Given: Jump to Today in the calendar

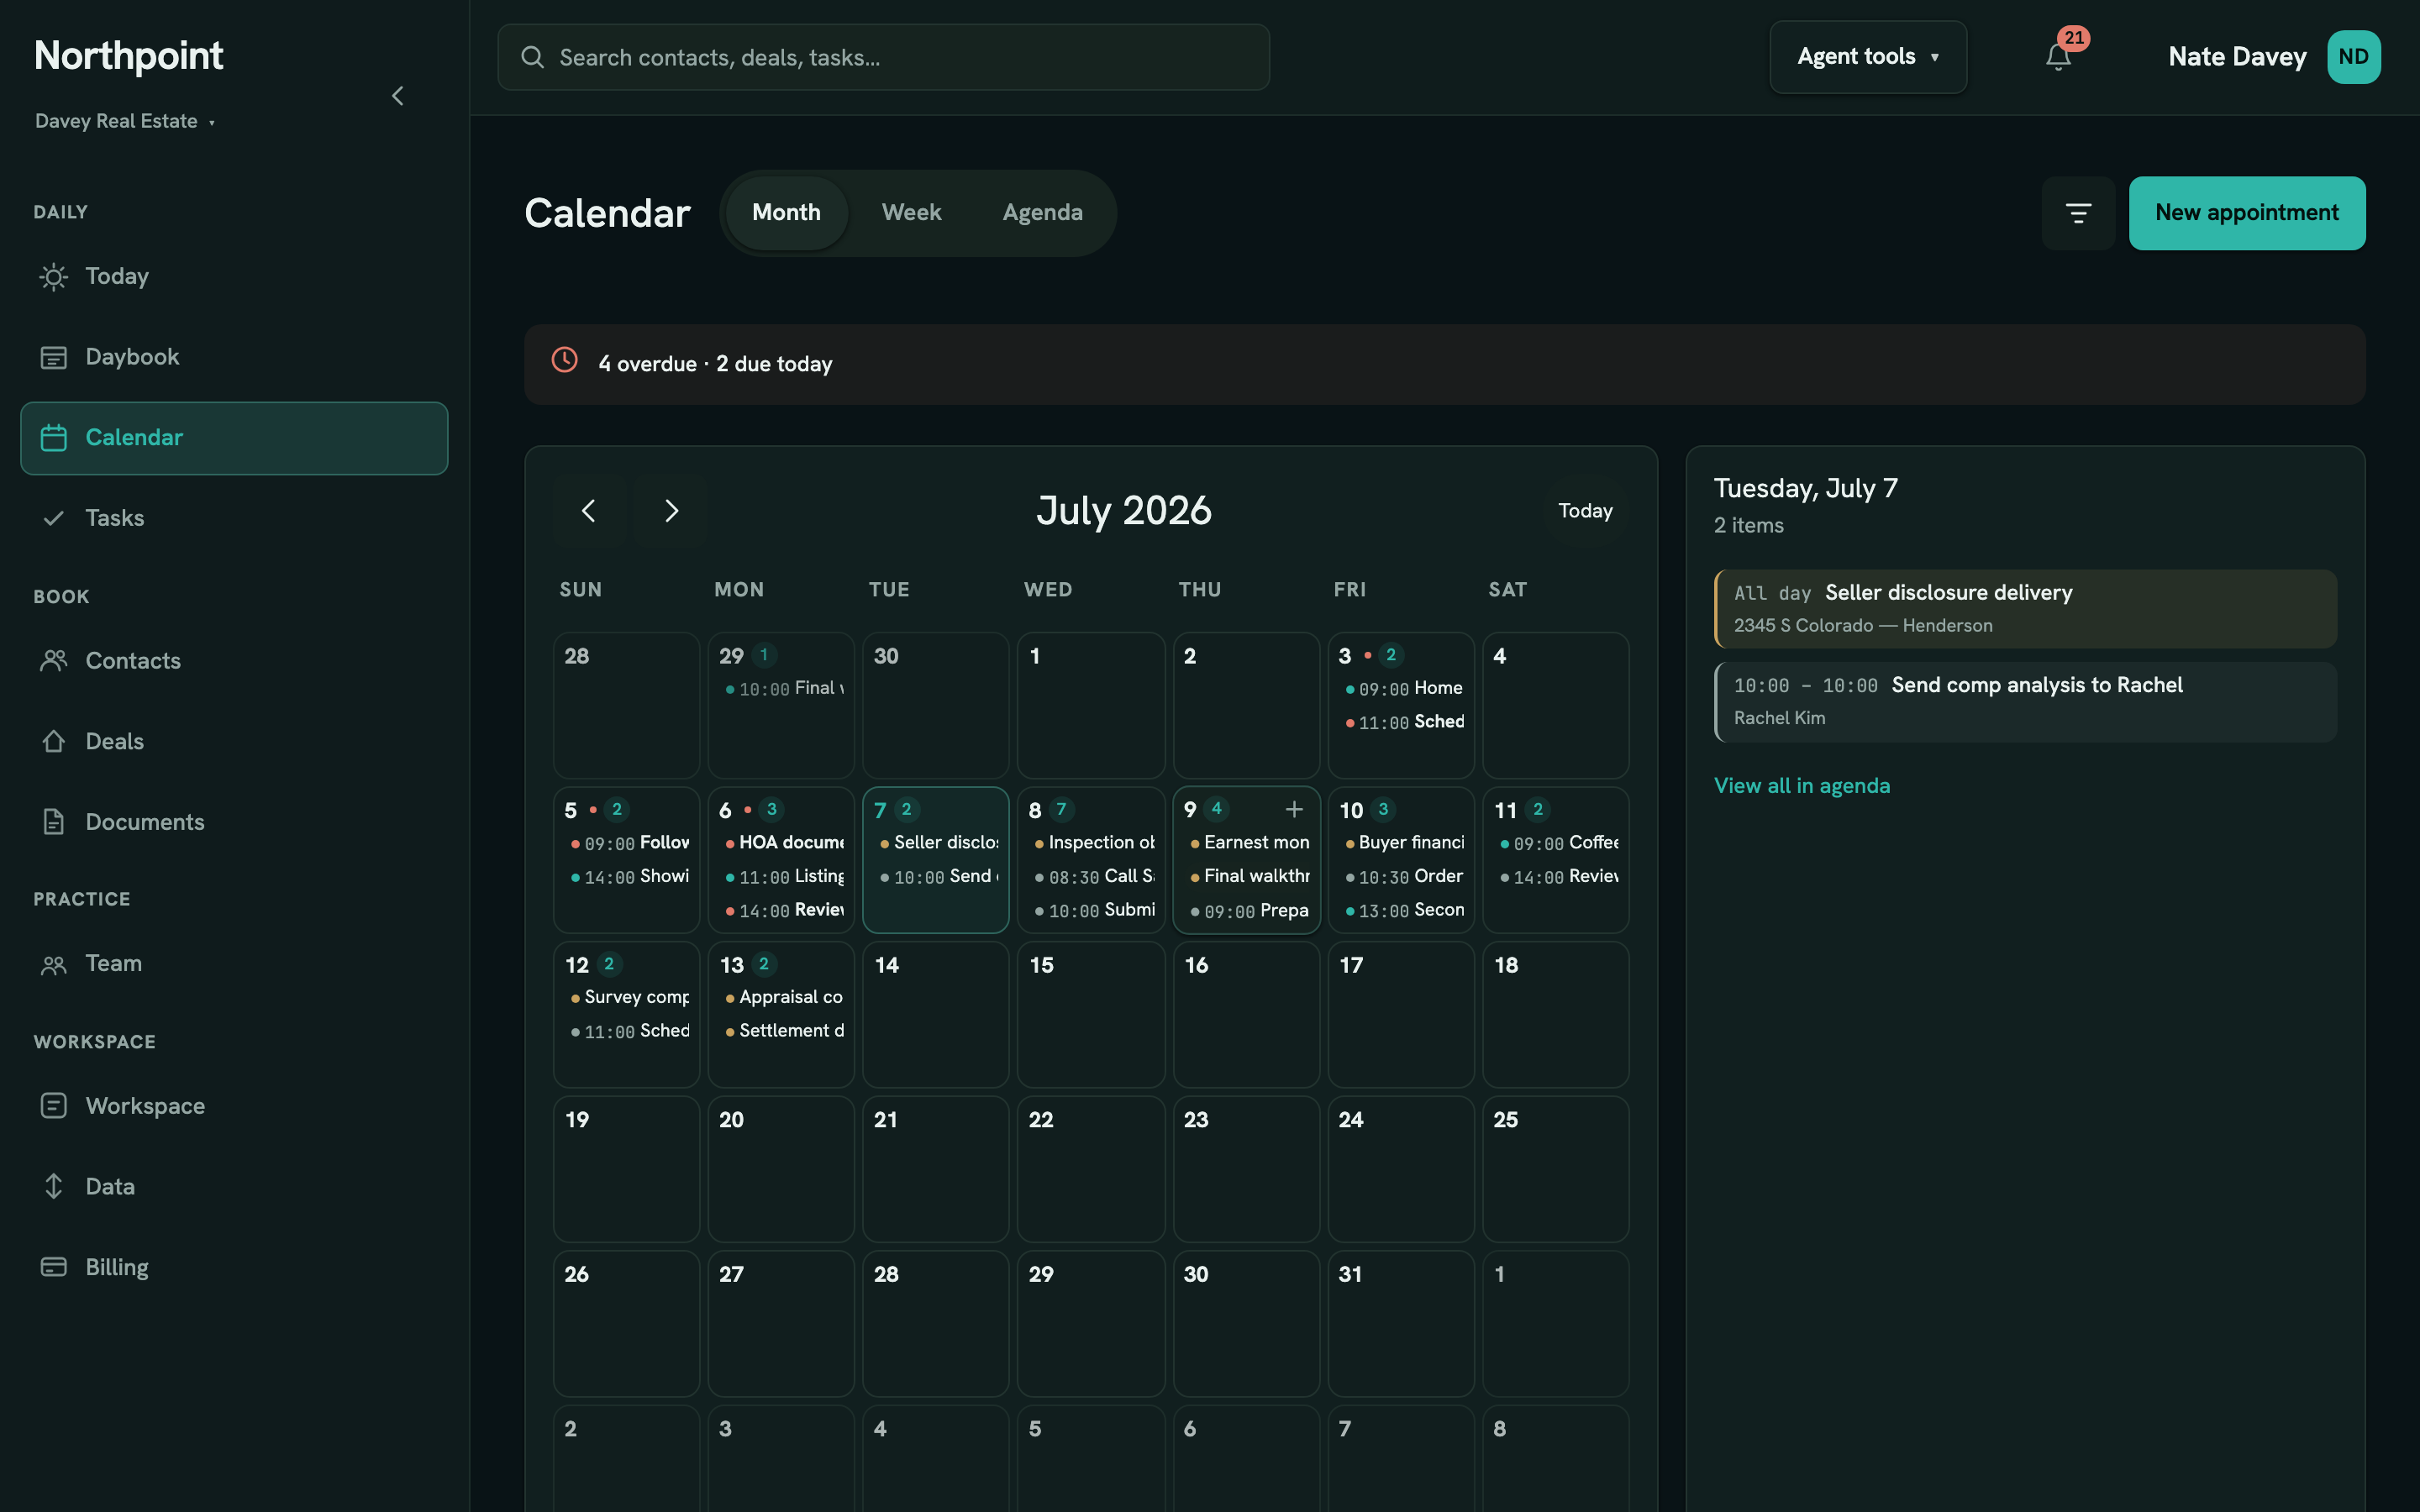Looking at the screenshot, I should coord(1585,511).
